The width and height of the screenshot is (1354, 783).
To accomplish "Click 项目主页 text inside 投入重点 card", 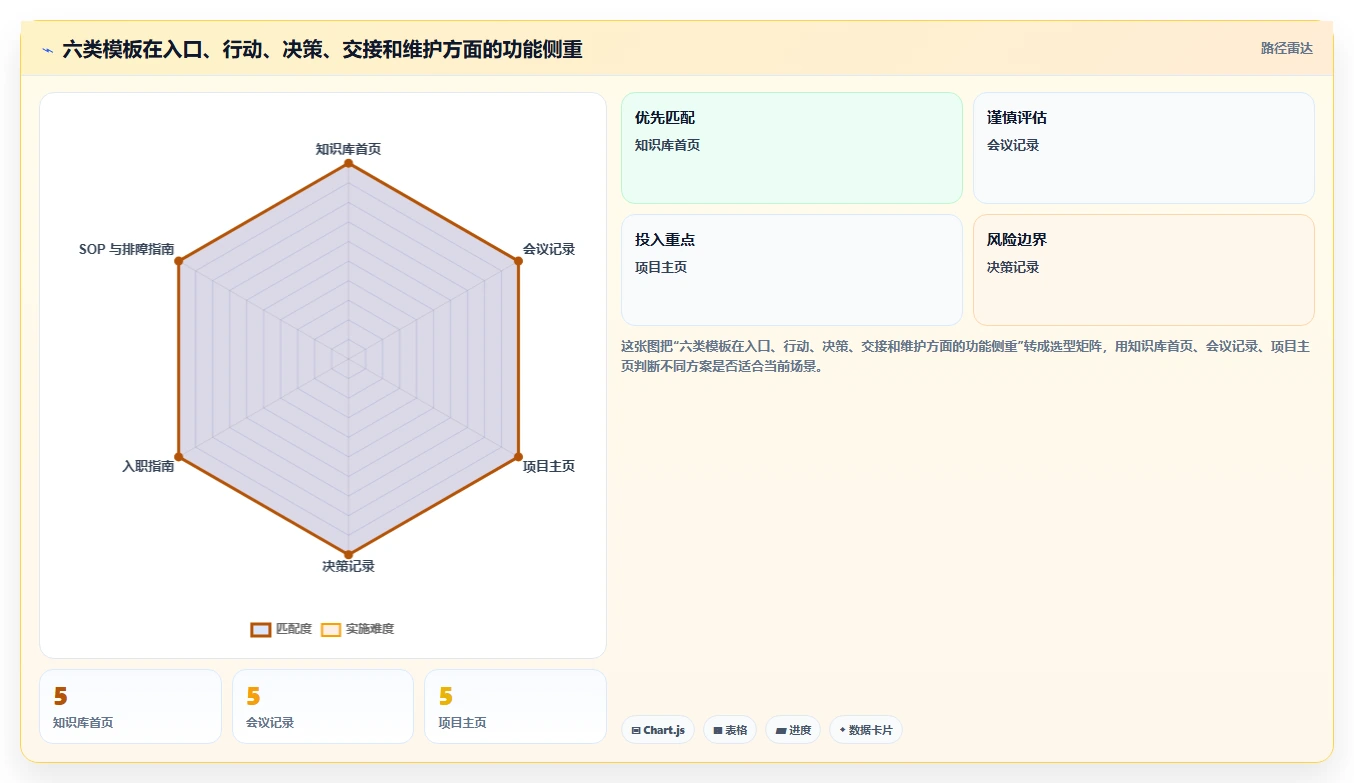I will tap(661, 267).
